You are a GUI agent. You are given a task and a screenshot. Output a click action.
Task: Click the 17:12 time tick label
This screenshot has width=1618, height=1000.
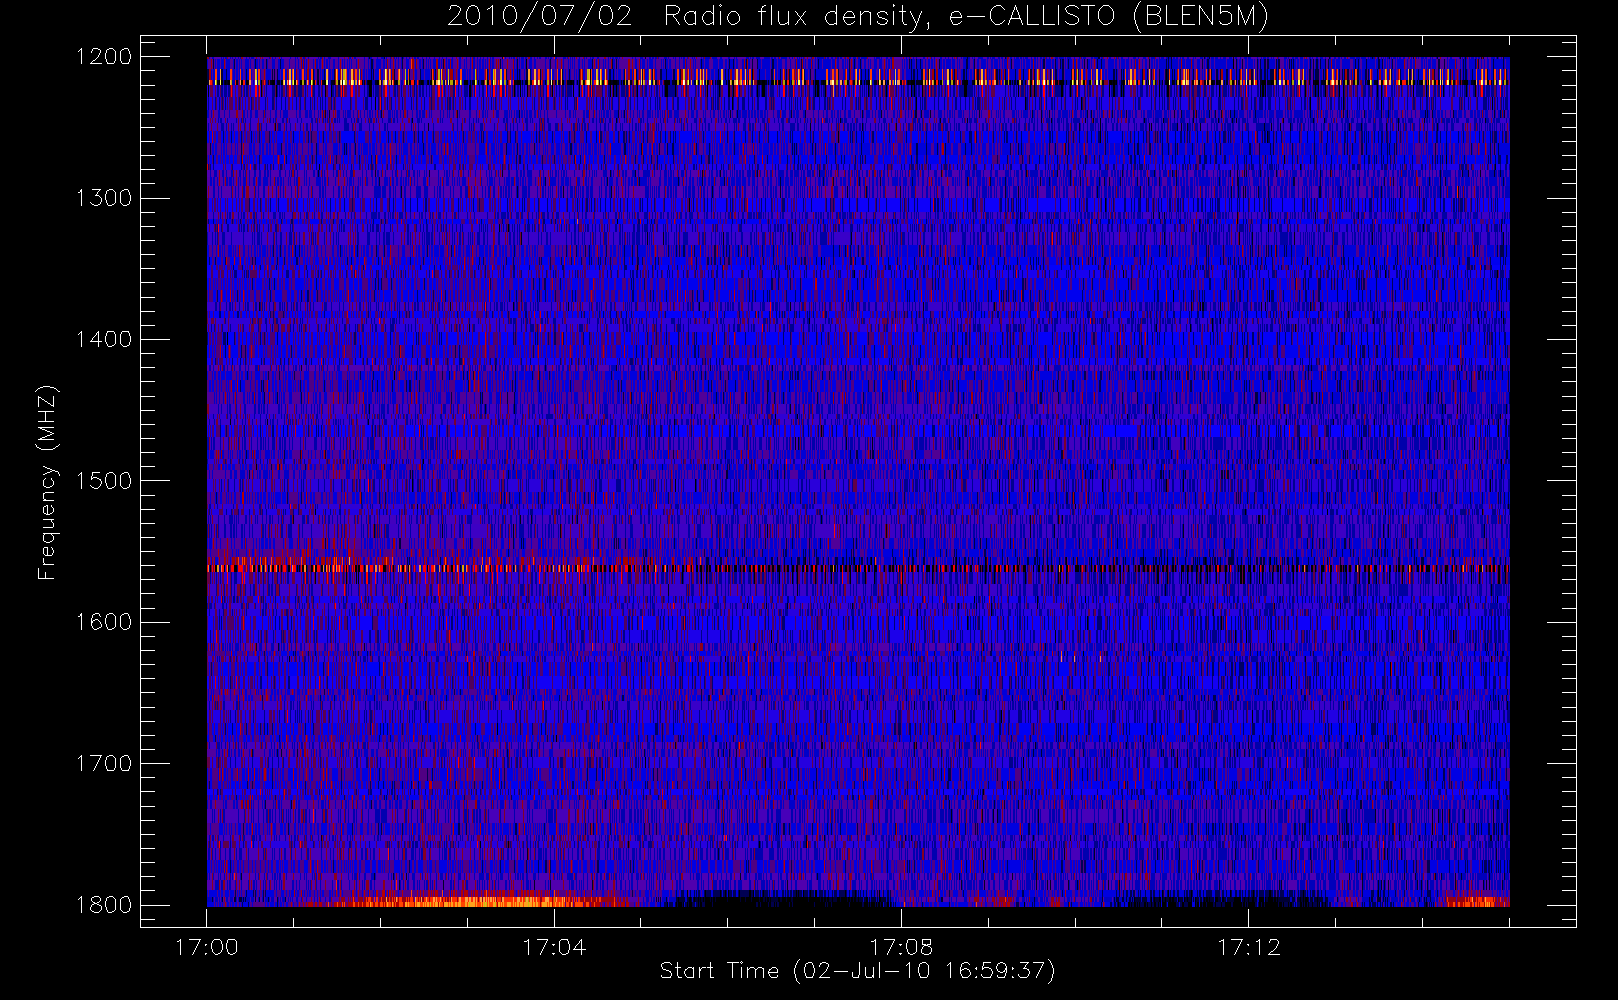pyautogui.click(x=1249, y=947)
